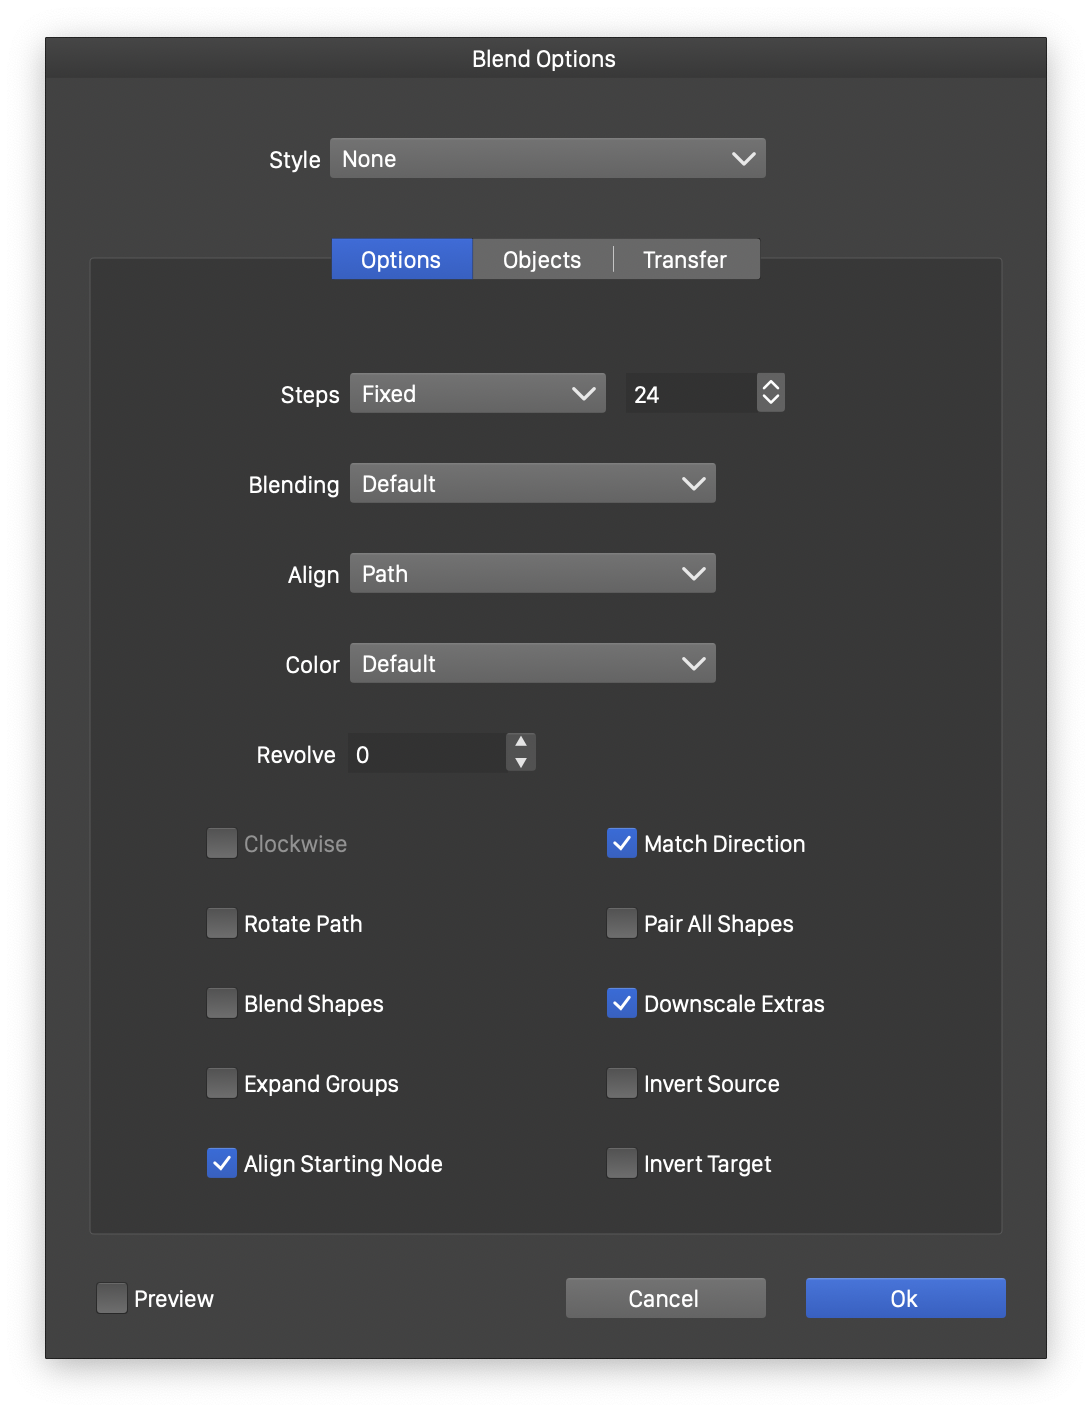The width and height of the screenshot is (1092, 1412).
Task: Open the Blending mode dropdown
Action: point(532,484)
